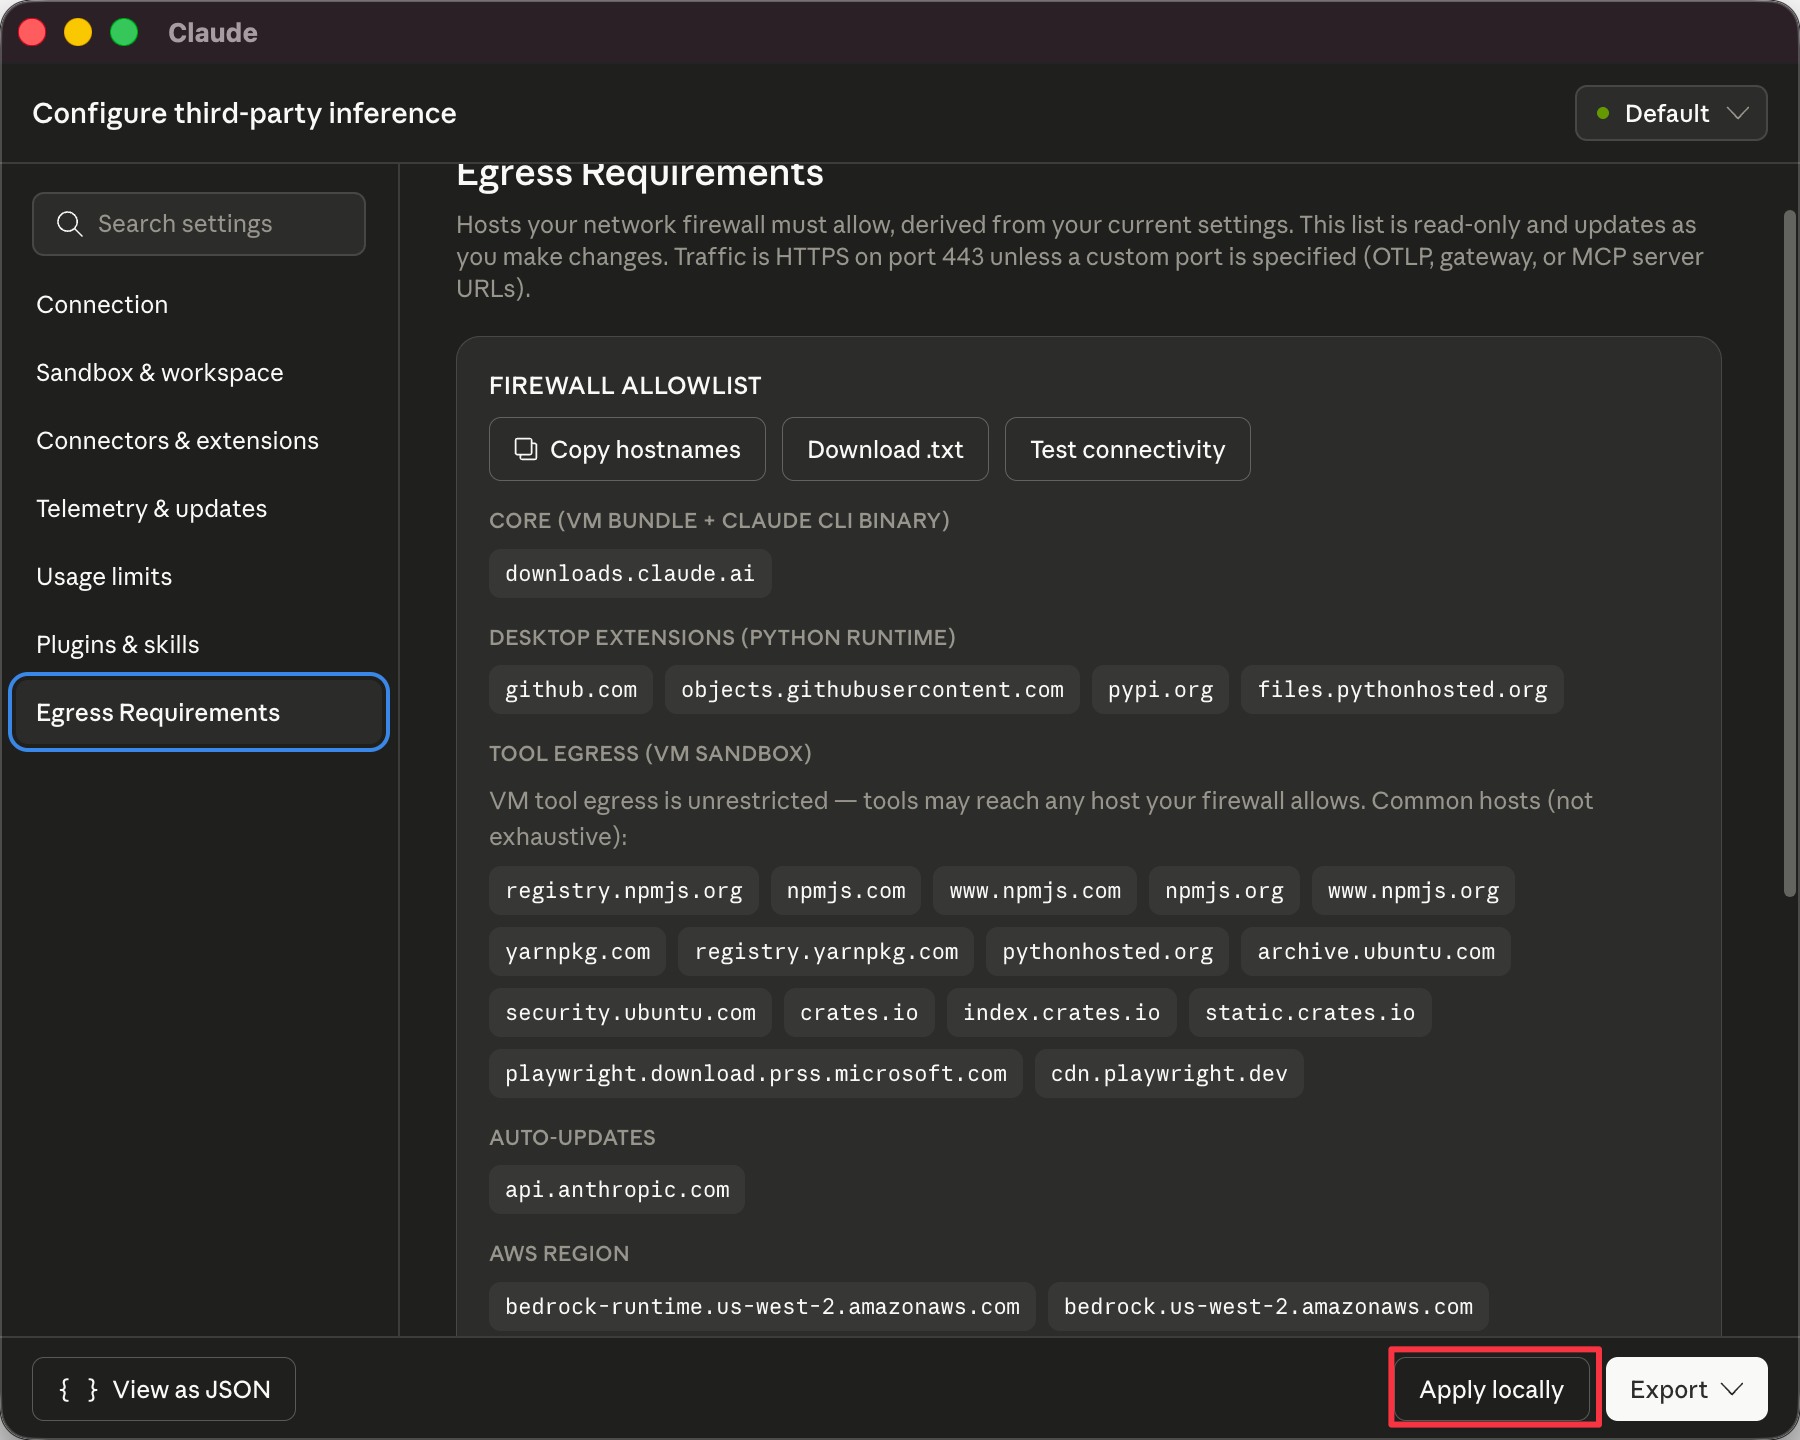This screenshot has width=1800, height=1440.
Task: Click the pythonhosted.org chip
Action: (1108, 951)
